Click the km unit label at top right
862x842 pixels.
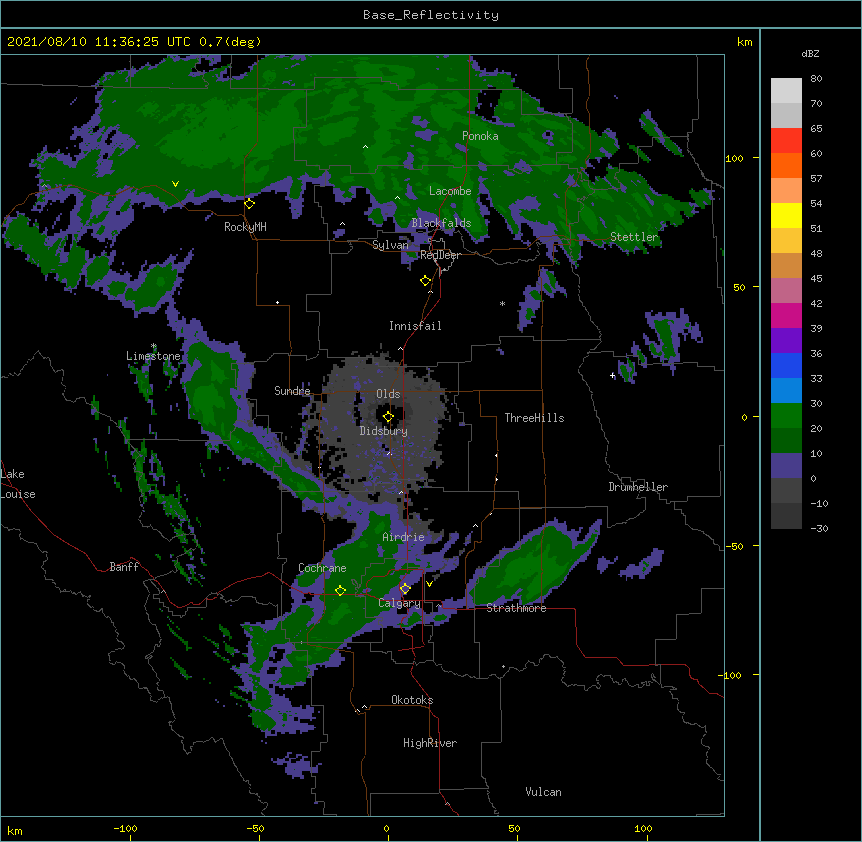click(744, 42)
